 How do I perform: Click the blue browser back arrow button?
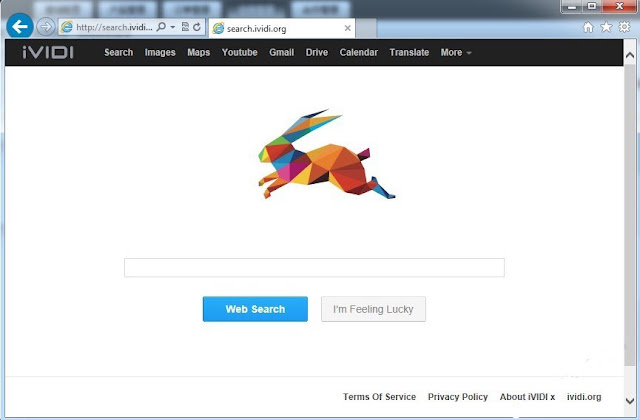pyautogui.click(x=20, y=27)
